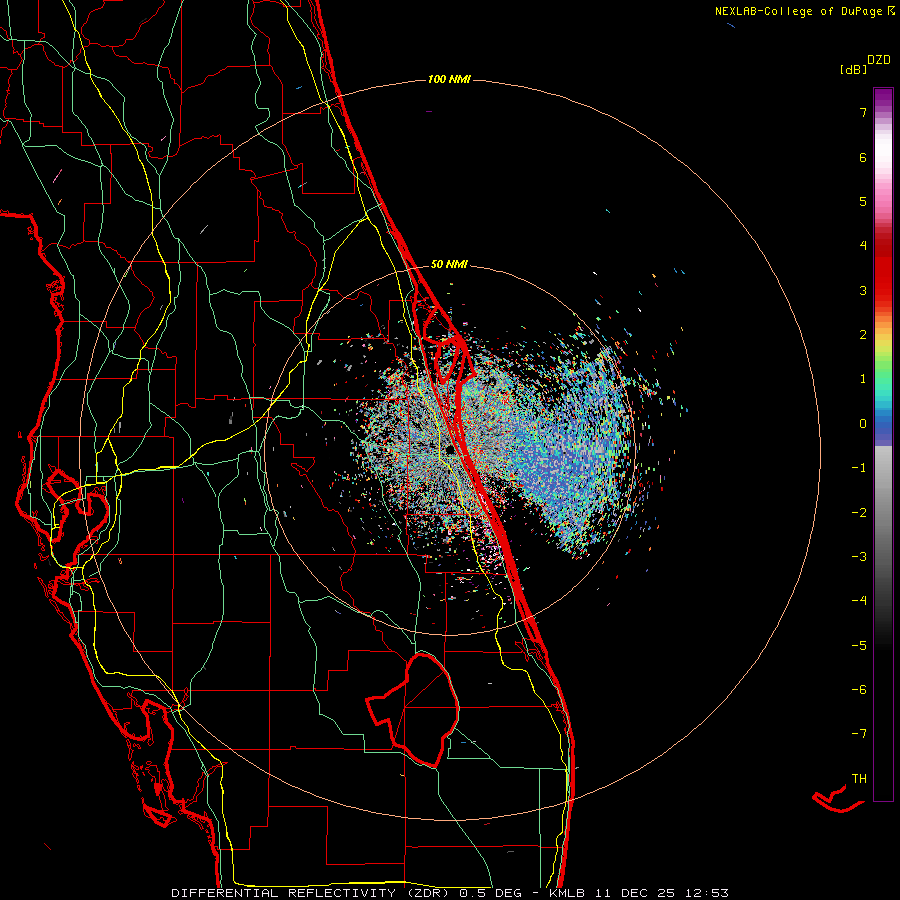Click the 1 dB value on the color scale

coord(863,379)
